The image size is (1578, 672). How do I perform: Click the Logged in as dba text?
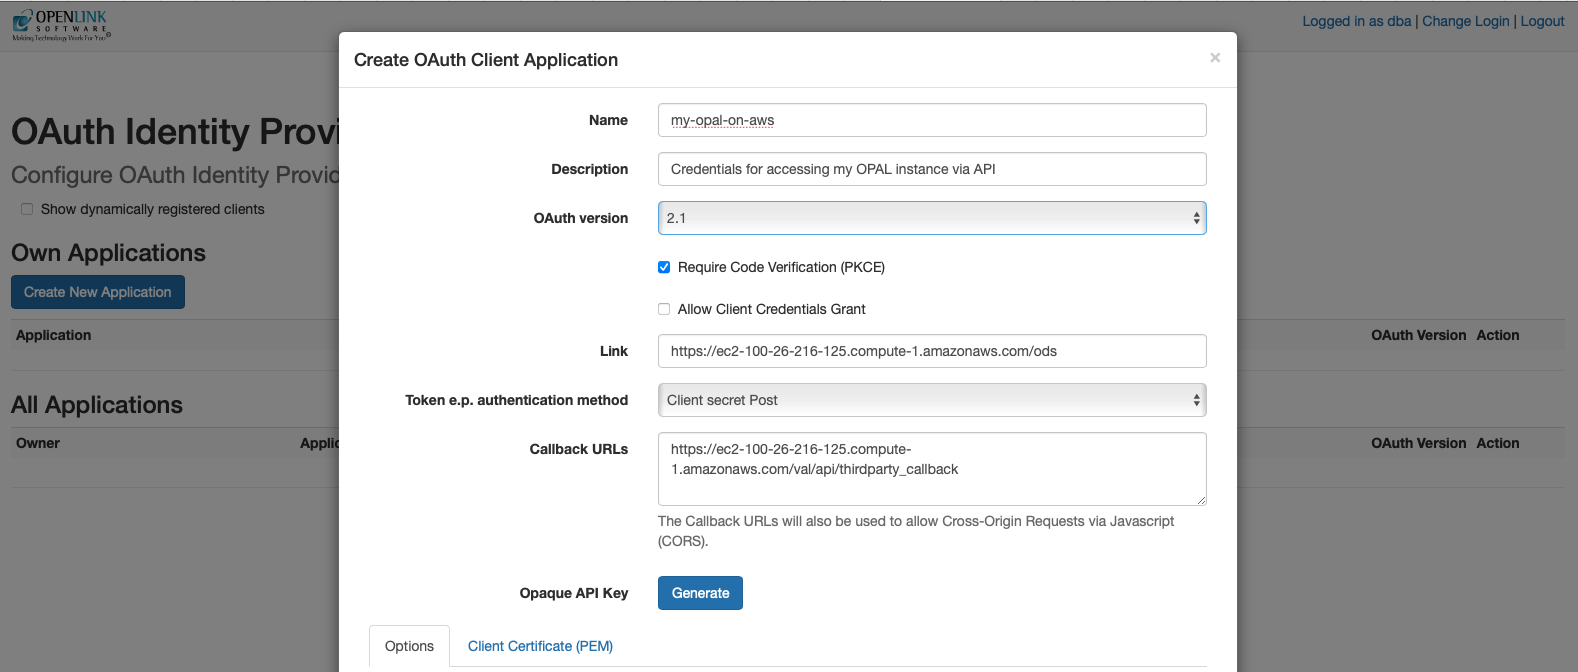1357,21
